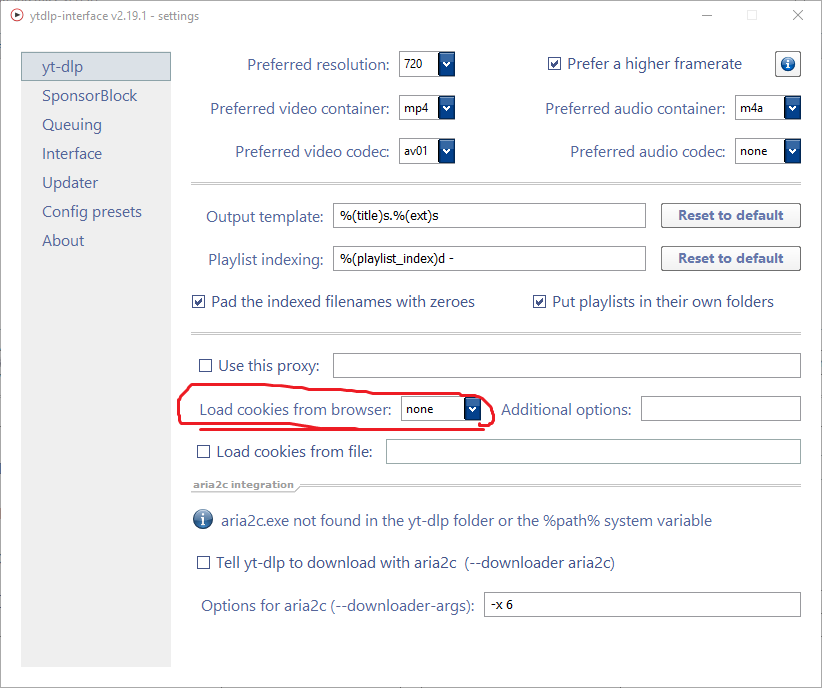
Task: Close the settings window
Action: [797, 15]
